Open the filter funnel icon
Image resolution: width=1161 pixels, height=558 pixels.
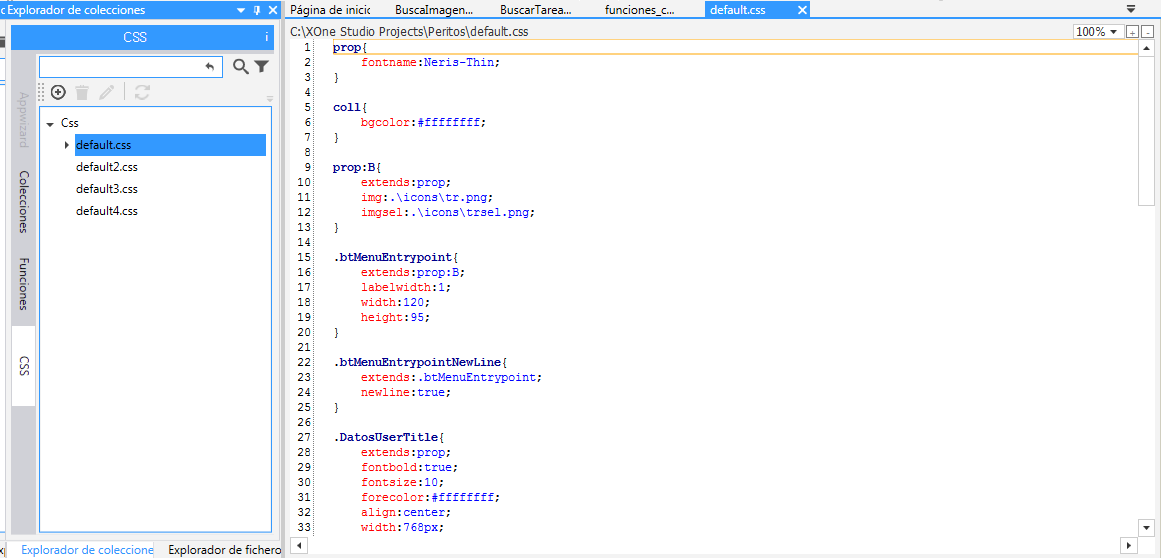[261, 67]
